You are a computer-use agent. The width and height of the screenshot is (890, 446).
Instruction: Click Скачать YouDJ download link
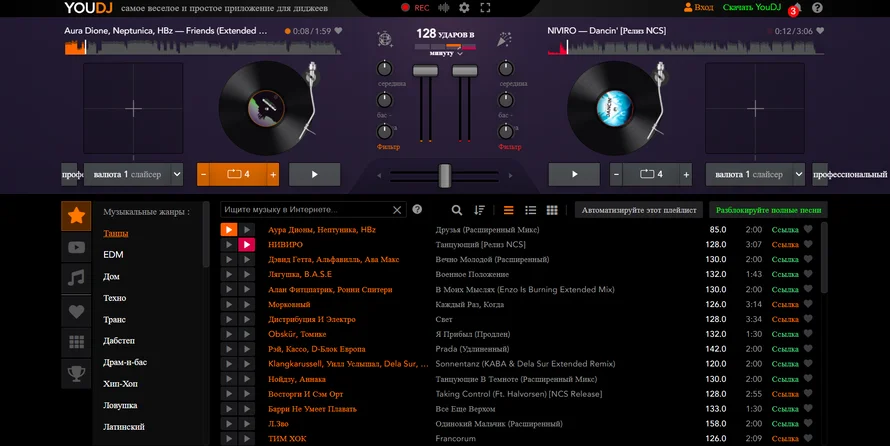coord(752,7)
